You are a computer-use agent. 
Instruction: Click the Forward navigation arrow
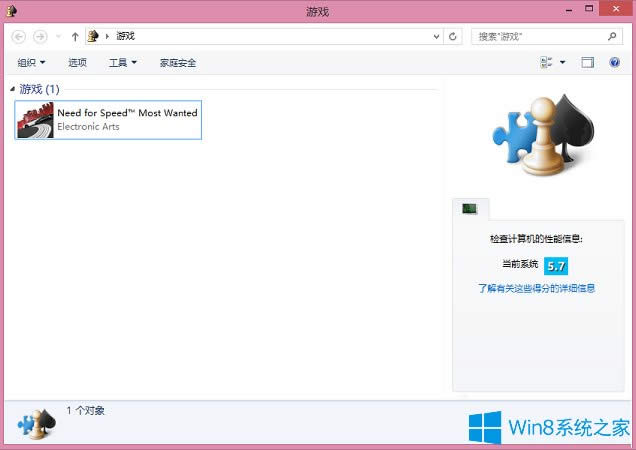click(x=40, y=36)
